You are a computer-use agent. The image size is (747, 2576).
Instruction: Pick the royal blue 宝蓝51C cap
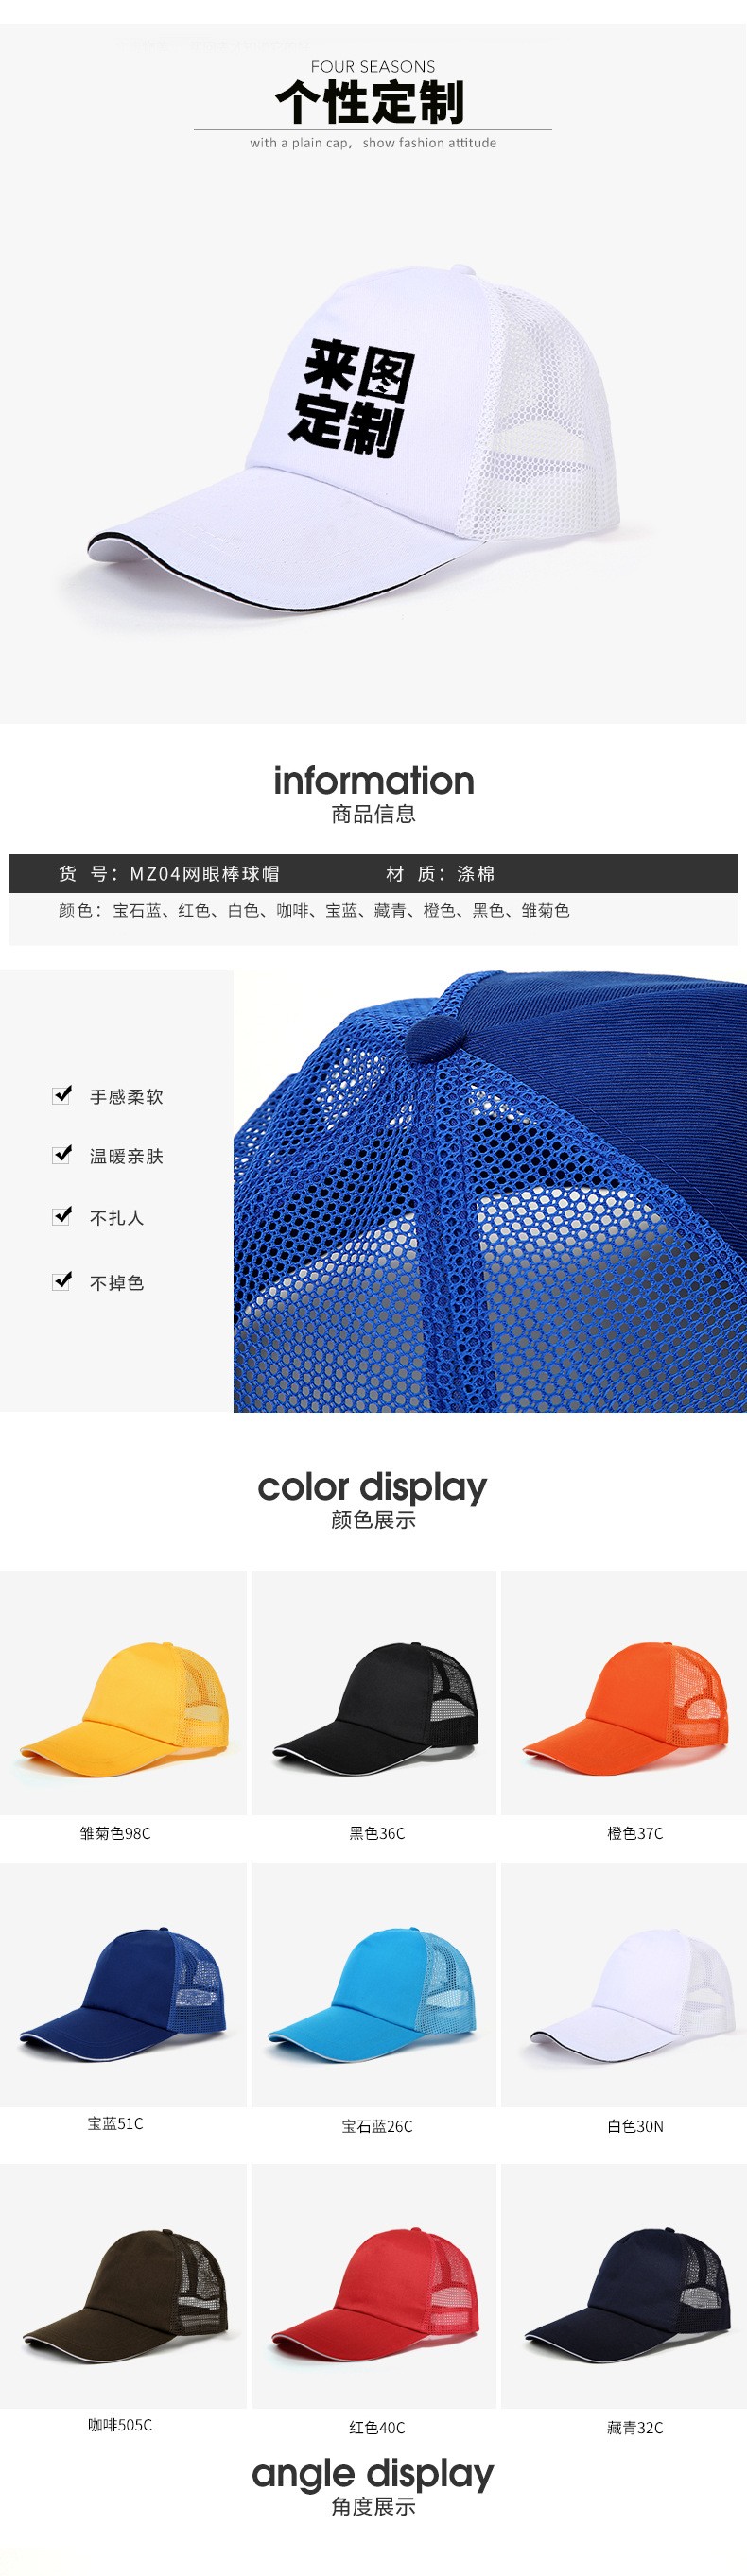[123, 1985]
